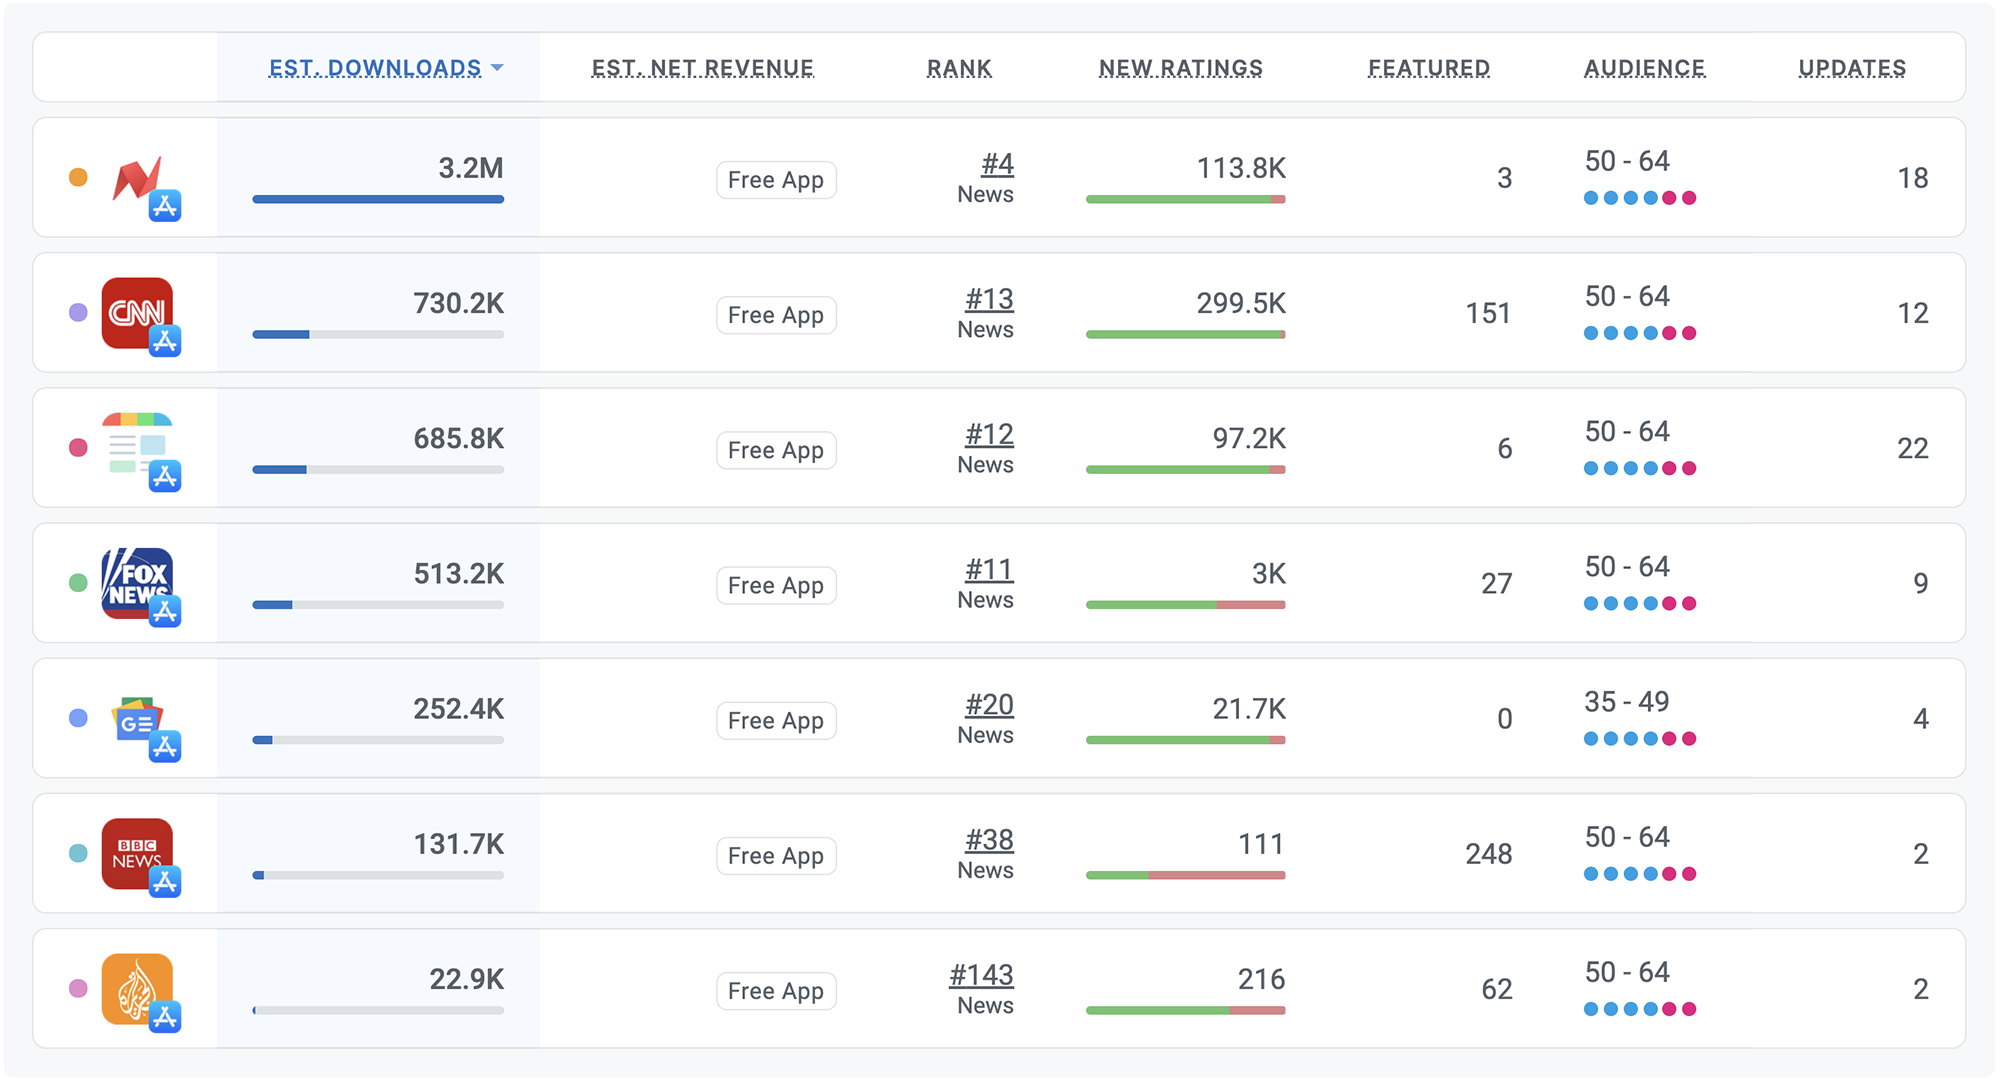Viewport: 2000px width, 1083px height.
Task: Open the #4 rank link
Action: point(997,164)
